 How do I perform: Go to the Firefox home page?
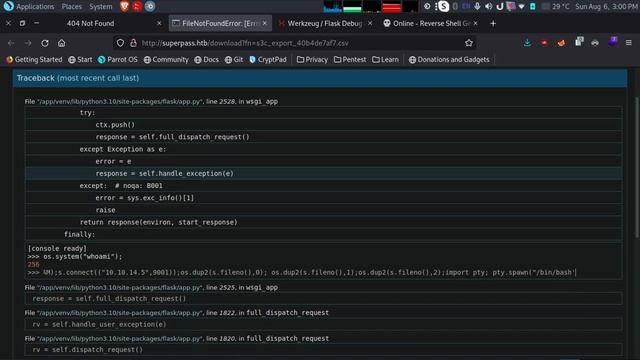click(61, 43)
